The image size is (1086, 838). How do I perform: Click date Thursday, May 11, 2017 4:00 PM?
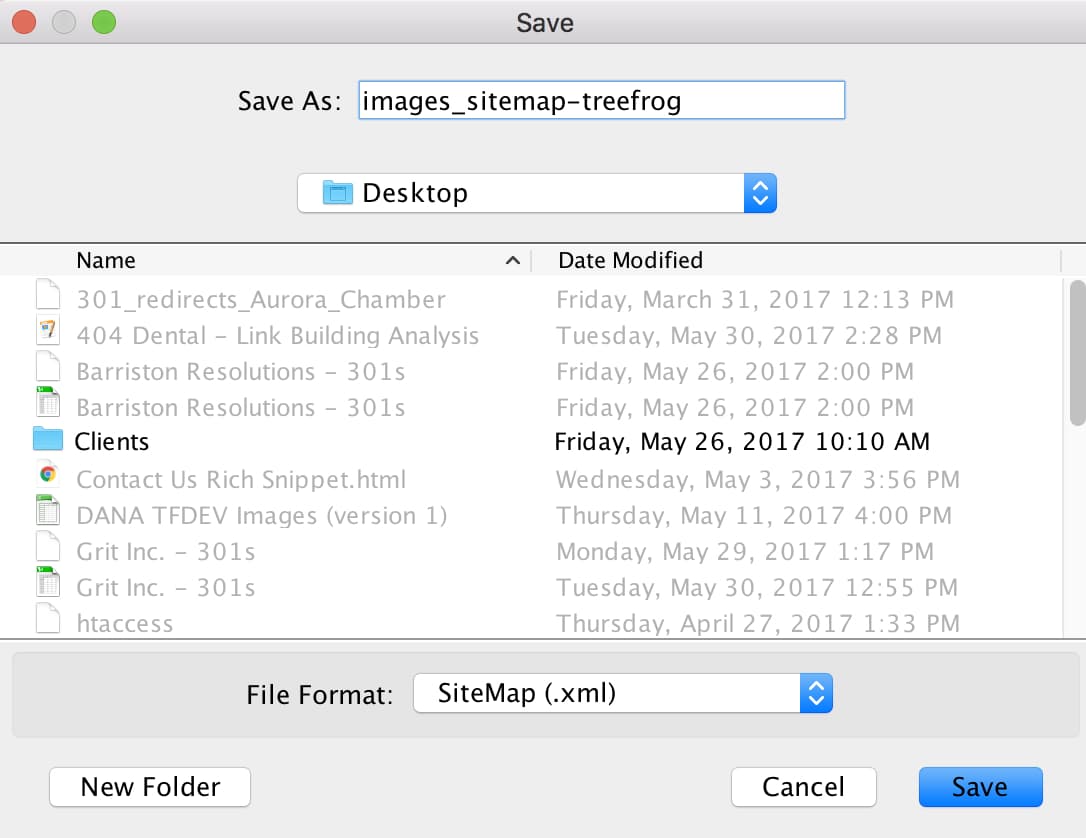[754, 516]
